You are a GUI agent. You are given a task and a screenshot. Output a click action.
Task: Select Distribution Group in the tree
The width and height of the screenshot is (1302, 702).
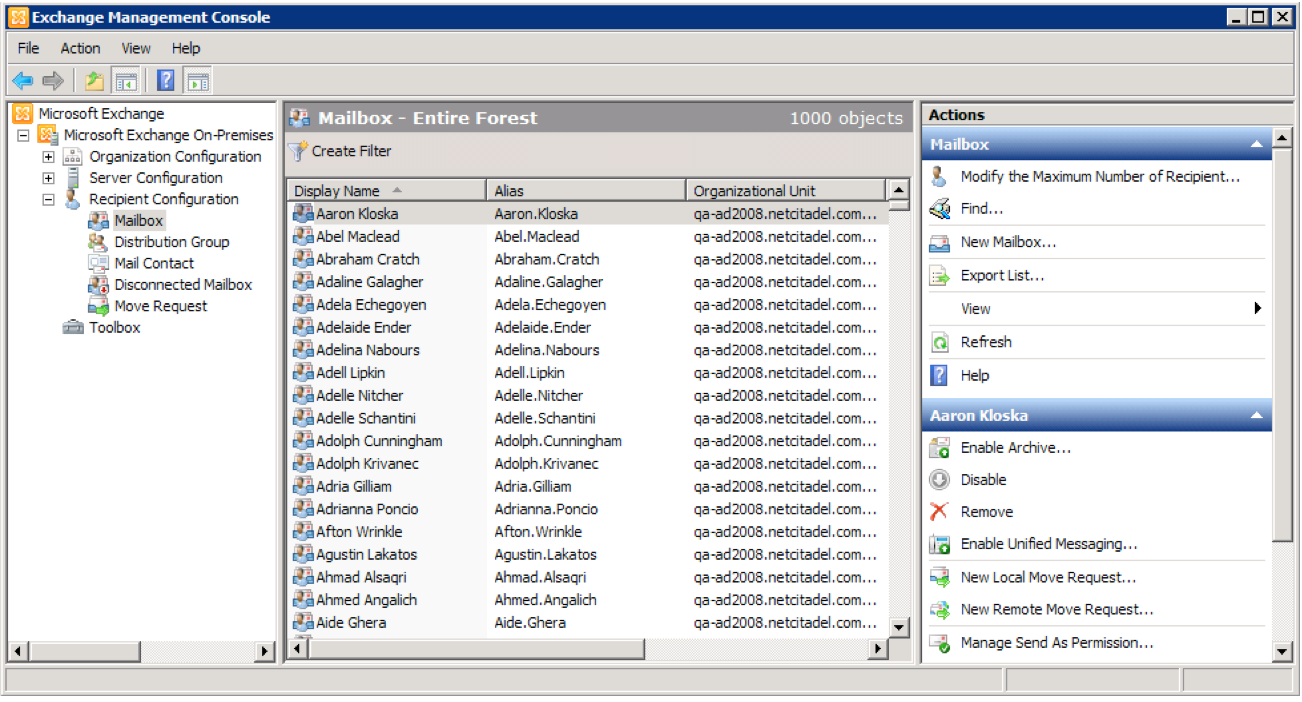coord(171,242)
